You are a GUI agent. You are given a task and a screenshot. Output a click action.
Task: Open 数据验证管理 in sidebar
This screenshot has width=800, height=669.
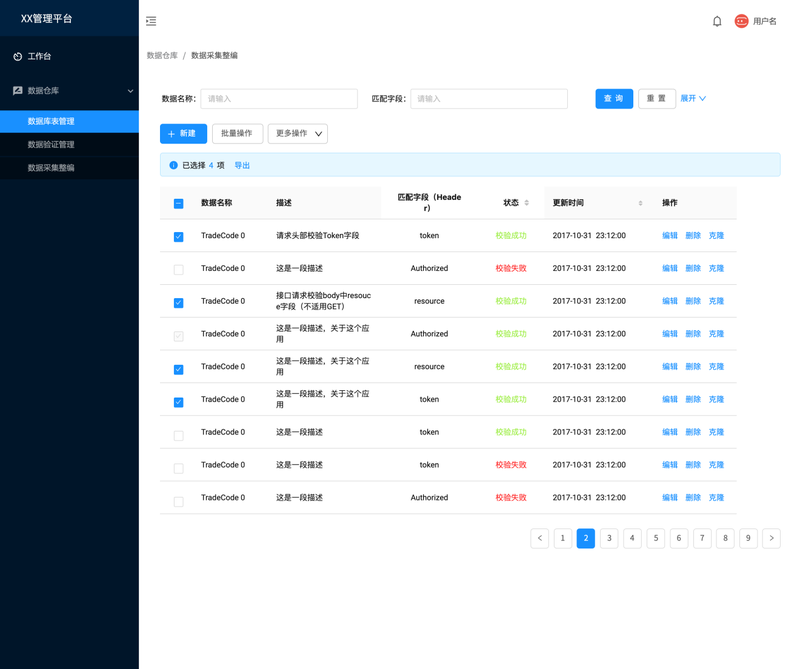pyautogui.click(x=51, y=145)
